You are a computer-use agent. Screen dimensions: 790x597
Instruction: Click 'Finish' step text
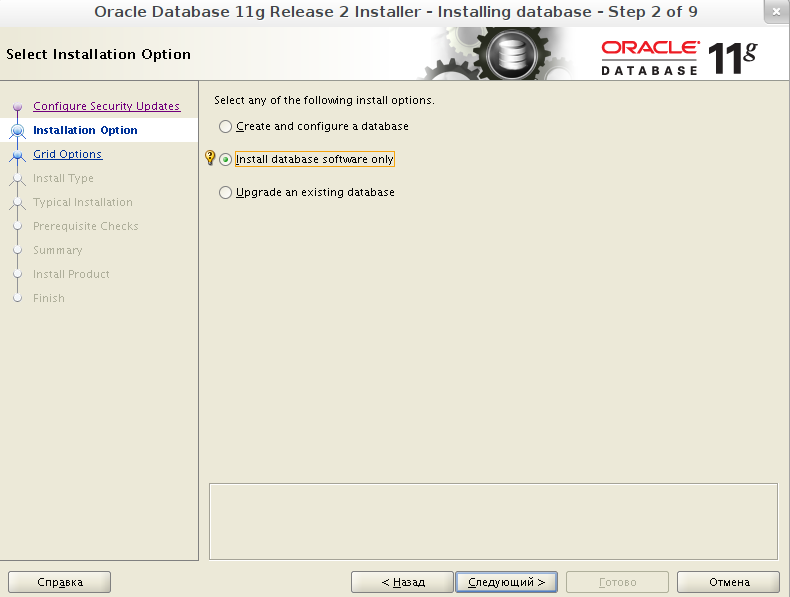pyautogui.click(x=49, y=298)
